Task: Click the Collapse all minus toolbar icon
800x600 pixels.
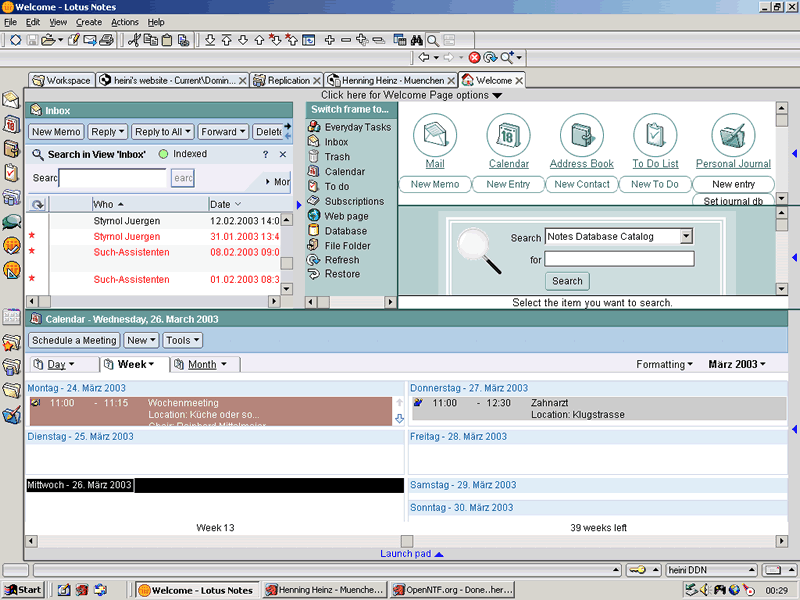Action: pyautogui.click(x=379, y=40)
